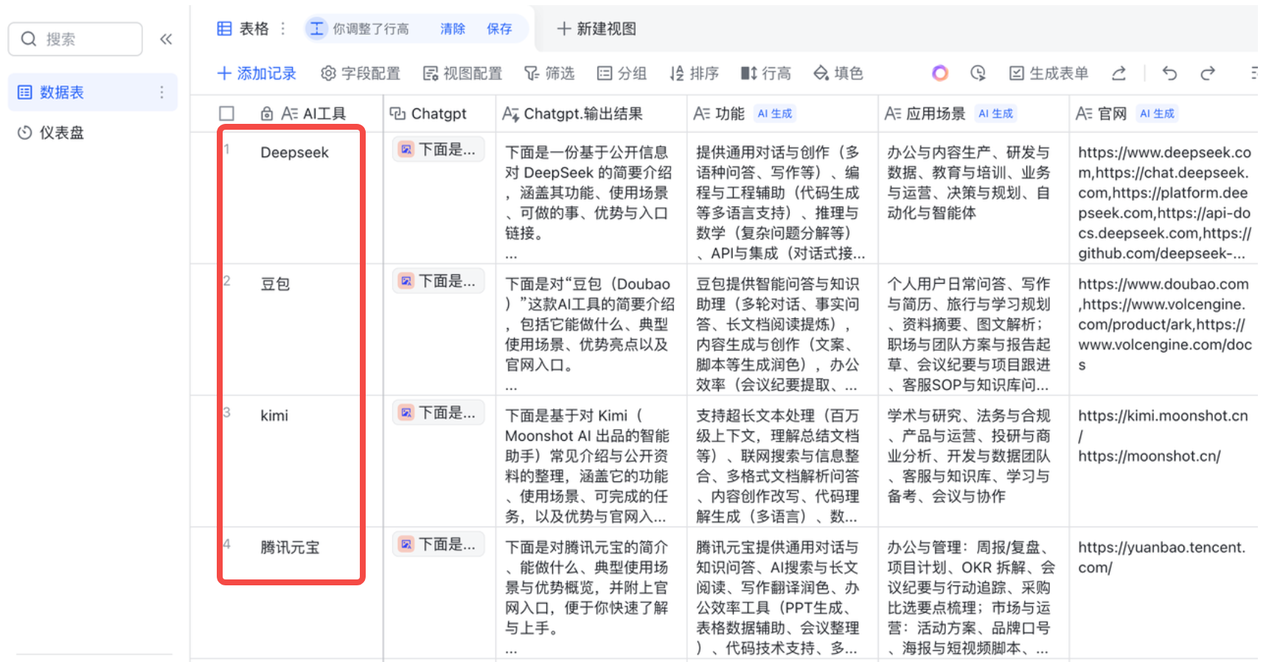
Task: Click 添加记录 to add a record
Action: coord(257,73)
